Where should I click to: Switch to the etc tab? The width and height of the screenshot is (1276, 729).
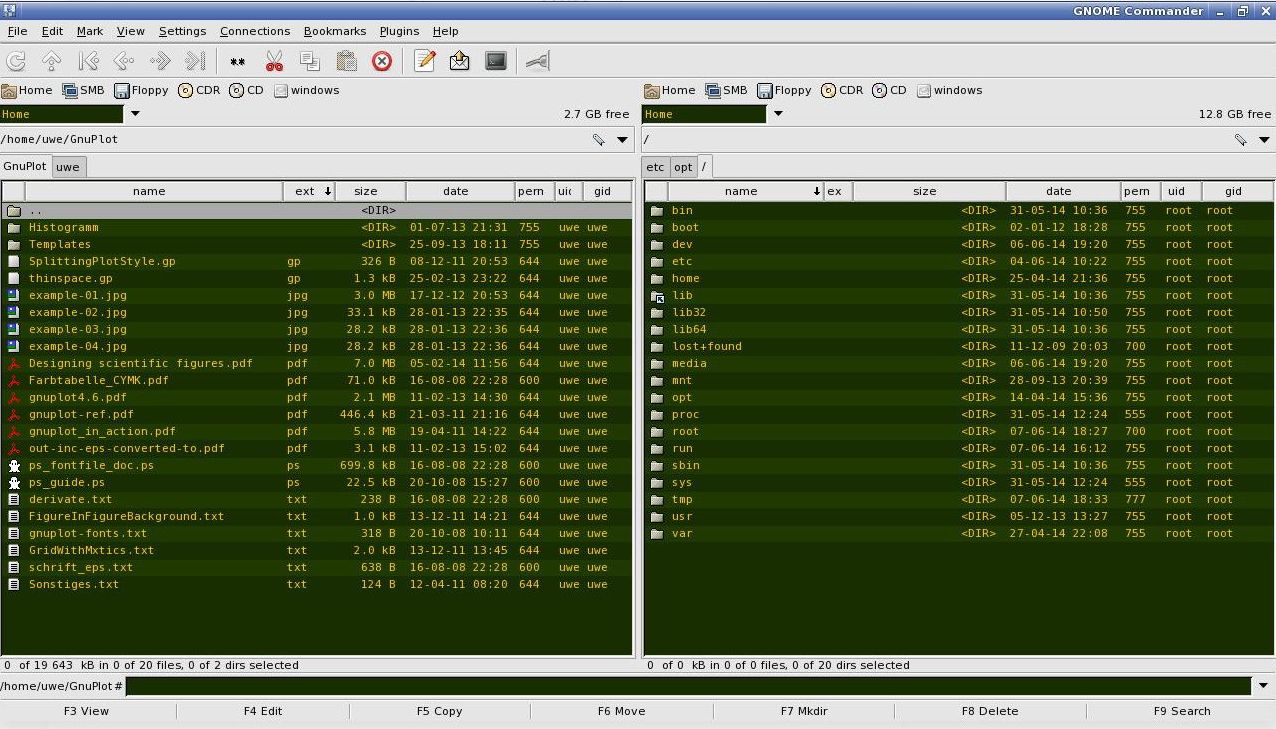point(655,167)
